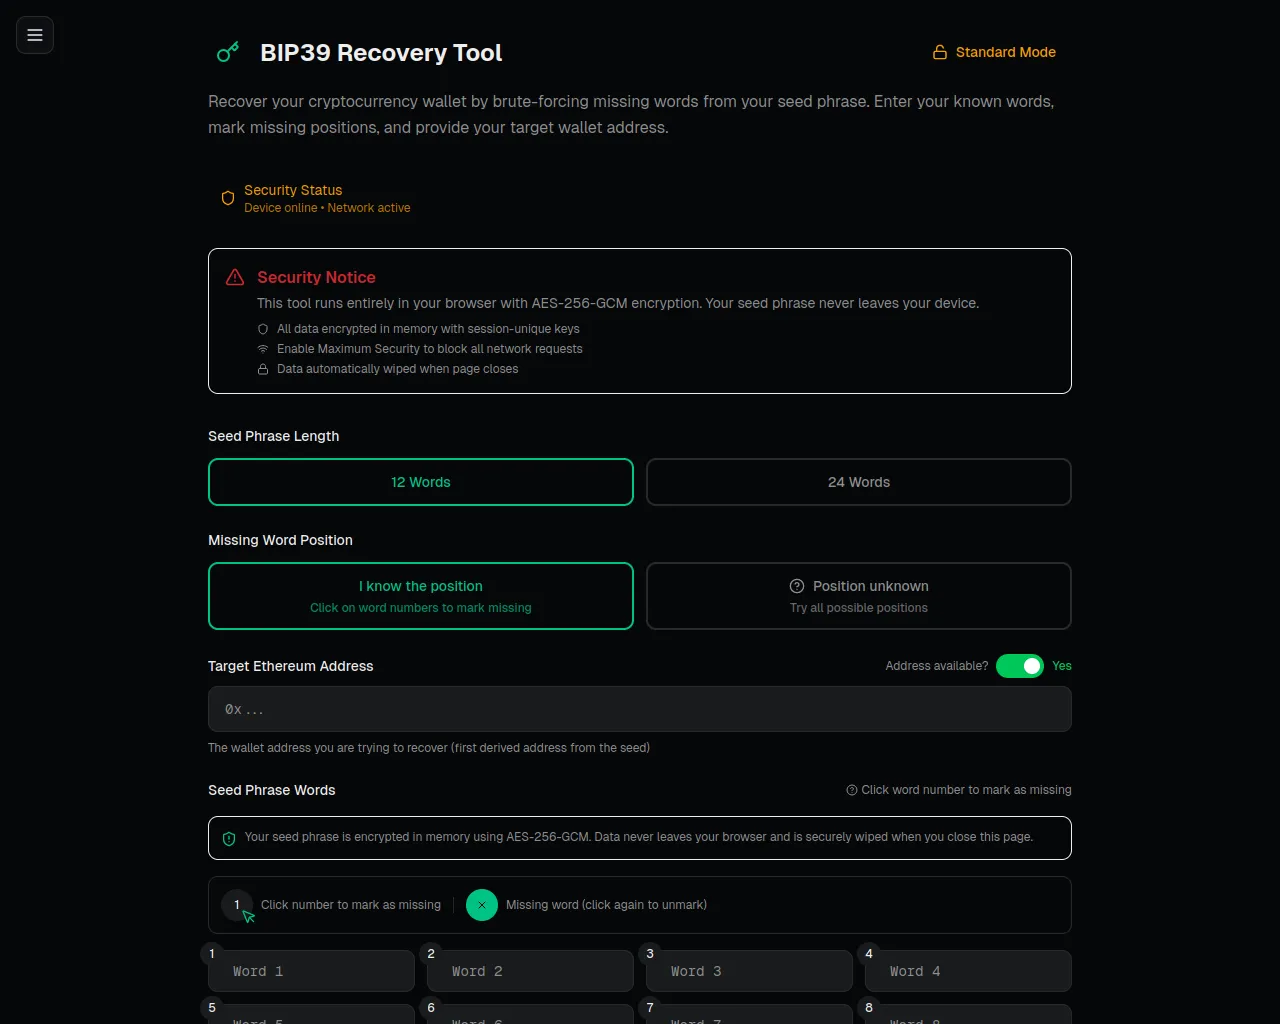Mark word number 4 as missing
The width and height of the screenshot is (1280, 1024).
869,954
